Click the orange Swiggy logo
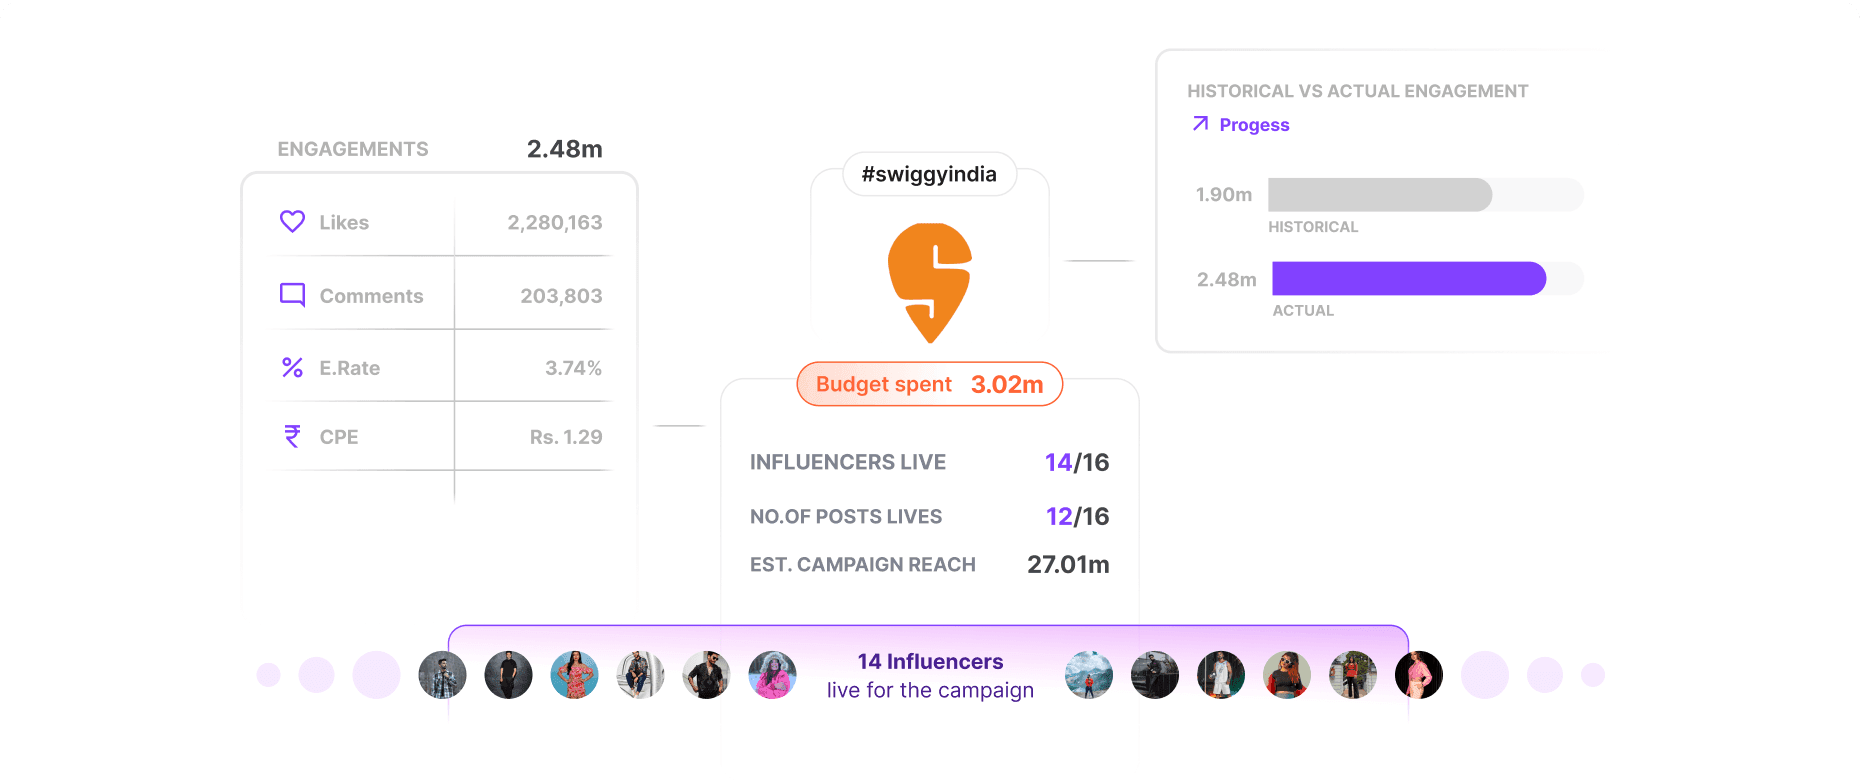 930,282
